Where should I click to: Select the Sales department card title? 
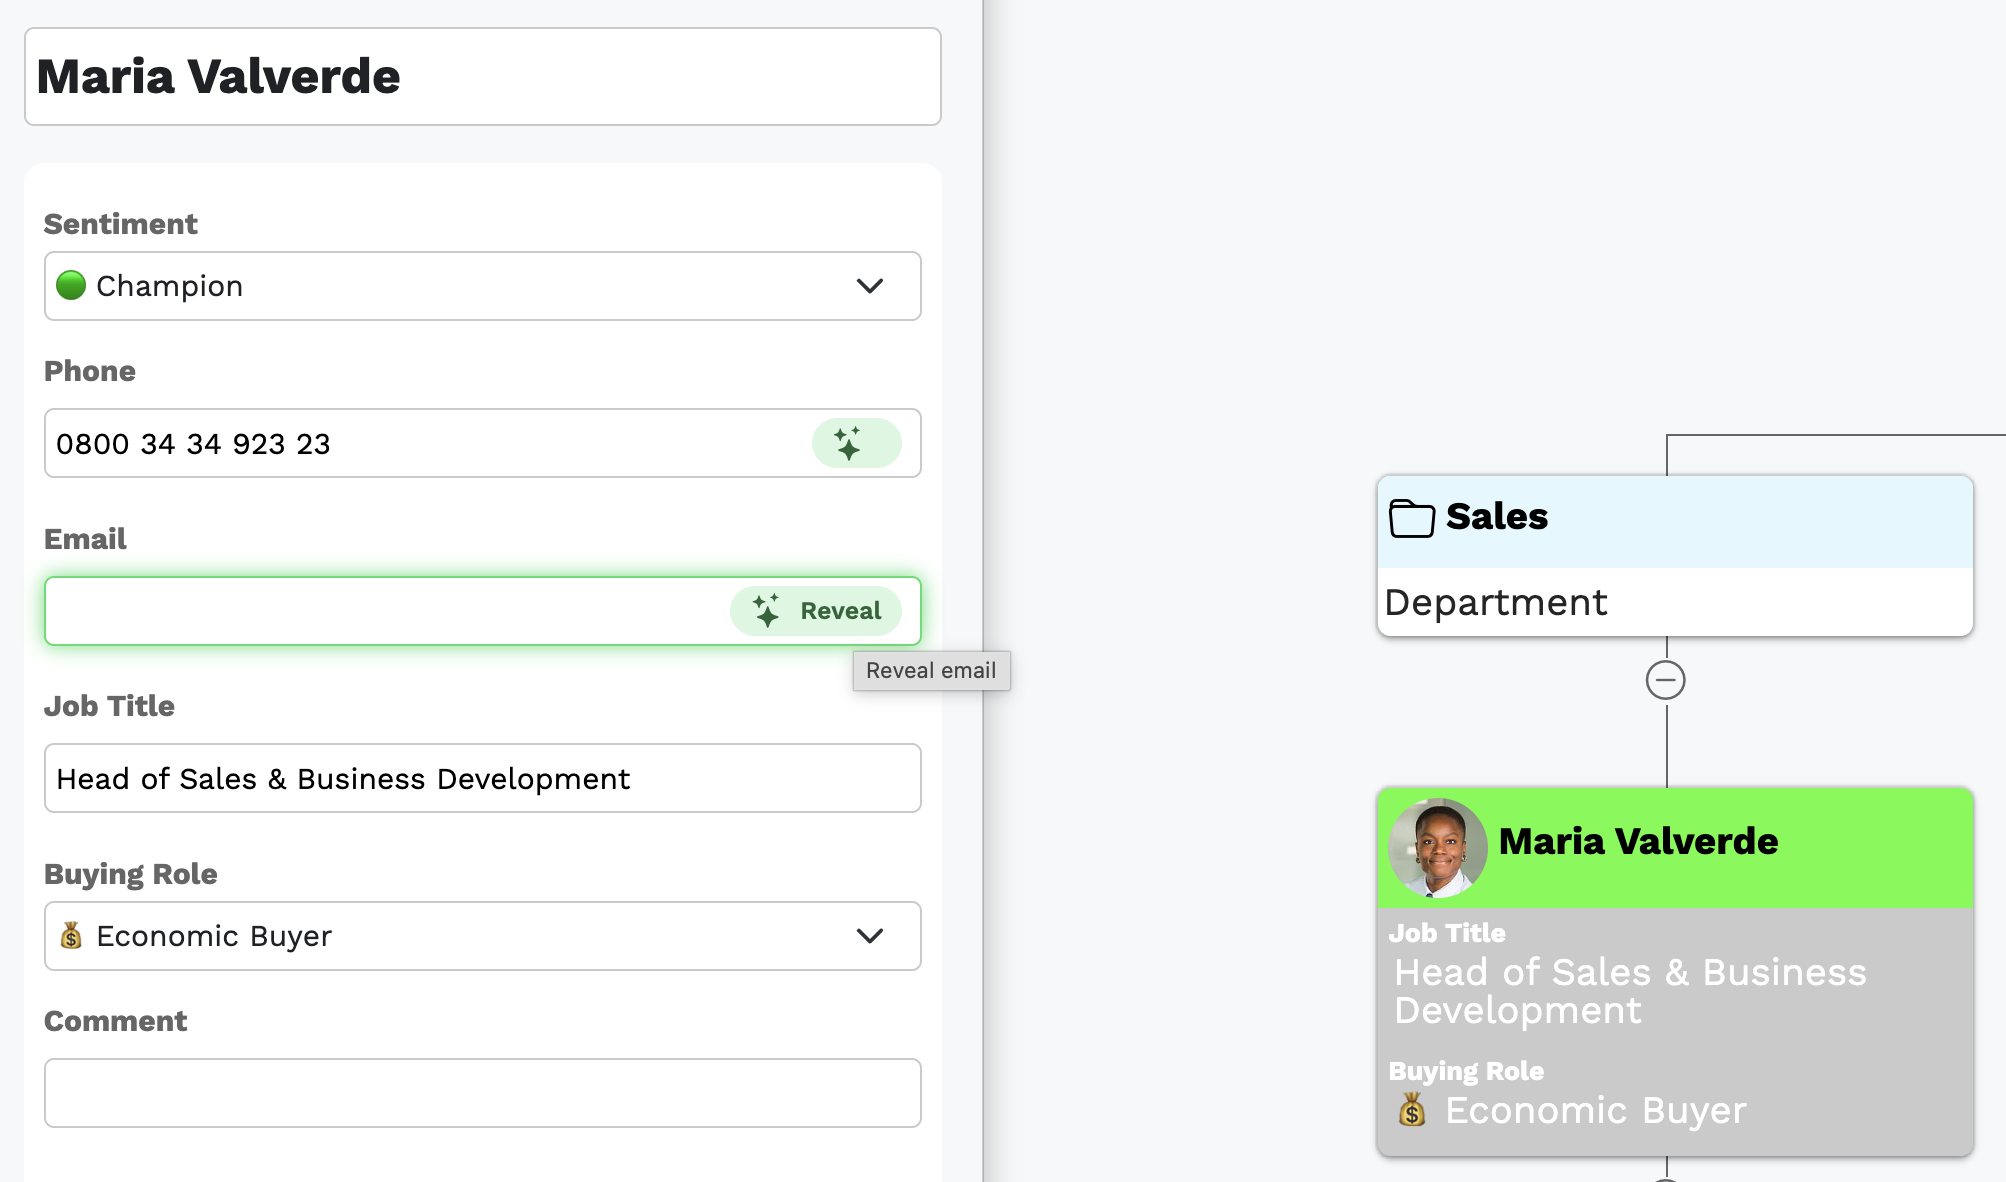1497,517
